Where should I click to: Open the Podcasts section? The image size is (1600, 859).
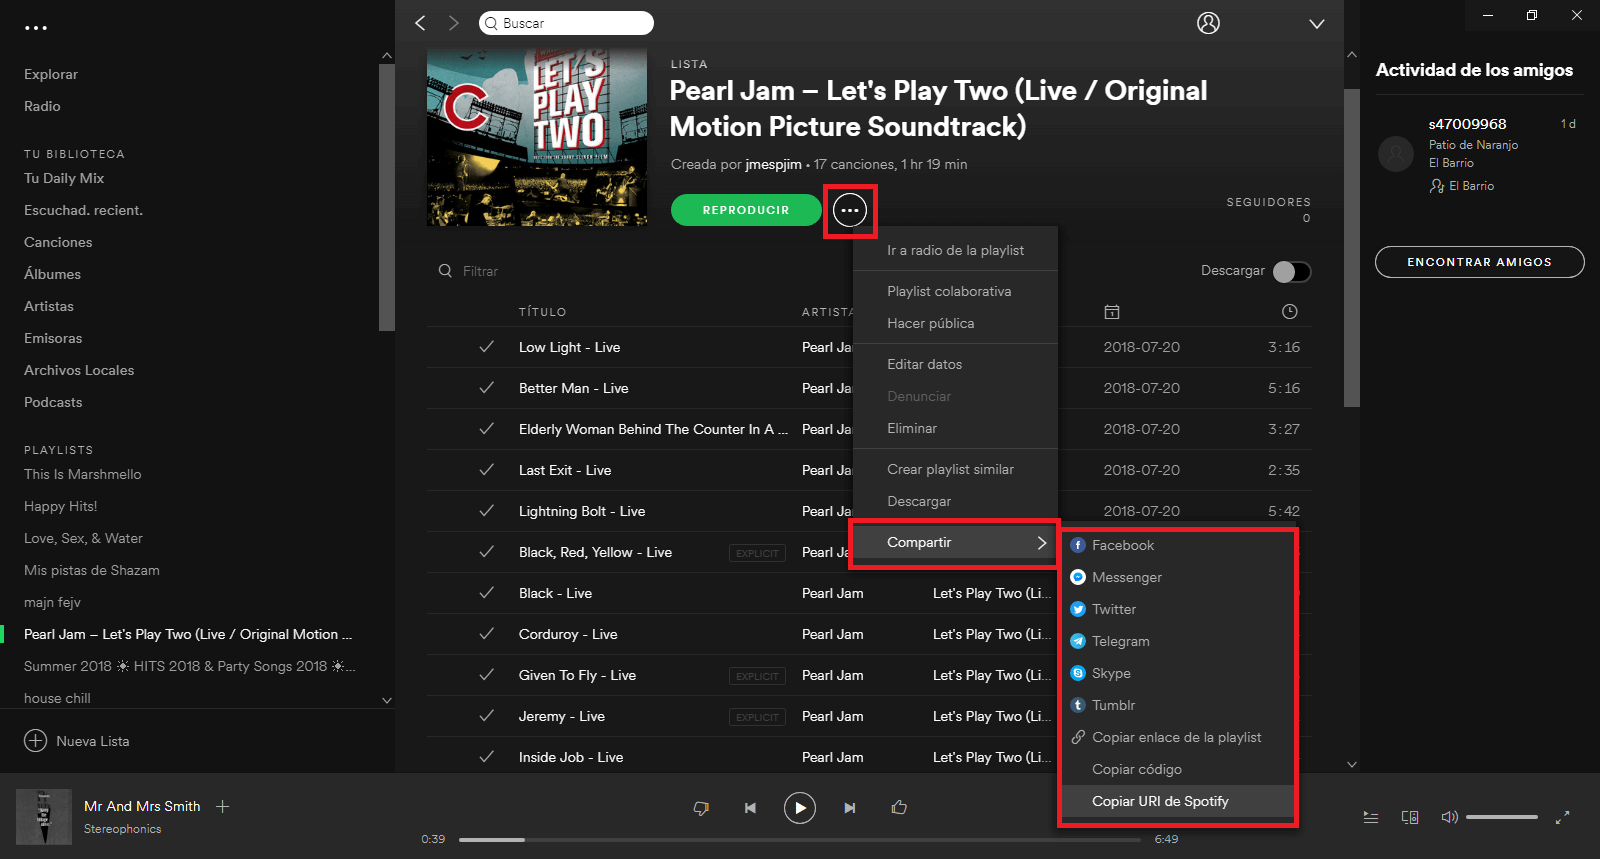click(x=53, y=402)
